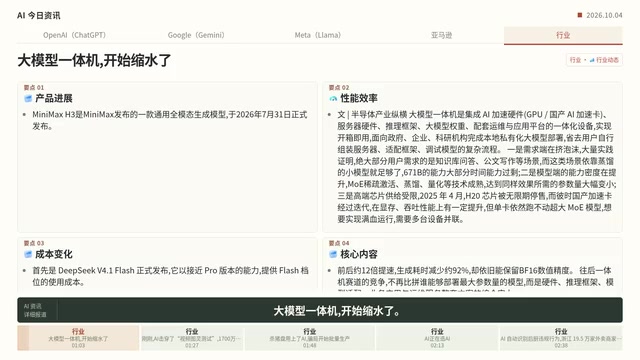This screenshot has width=640, height=360.
Task: Select the 行业 tab in top bar
Action: [x=563, y=36]
